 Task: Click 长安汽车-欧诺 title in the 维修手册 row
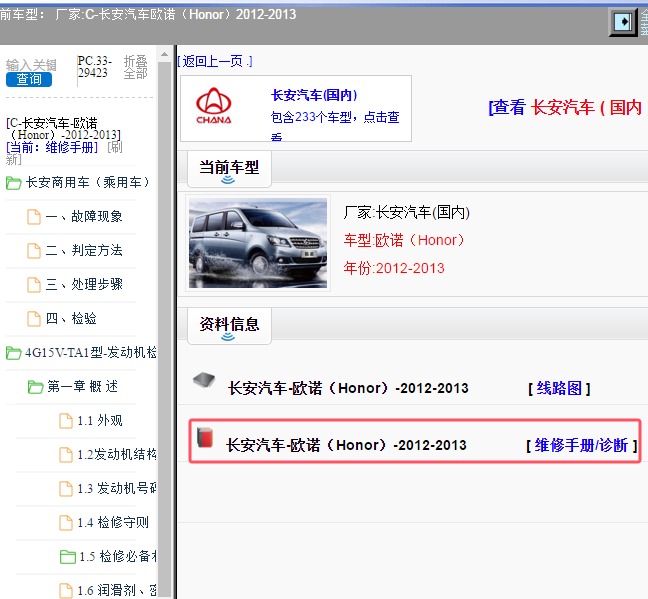pyautogui.click(x=346, y=445)
